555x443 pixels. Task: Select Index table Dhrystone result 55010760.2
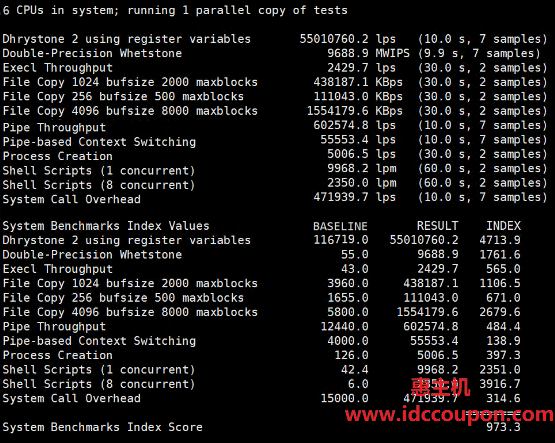tap(424, 240)
